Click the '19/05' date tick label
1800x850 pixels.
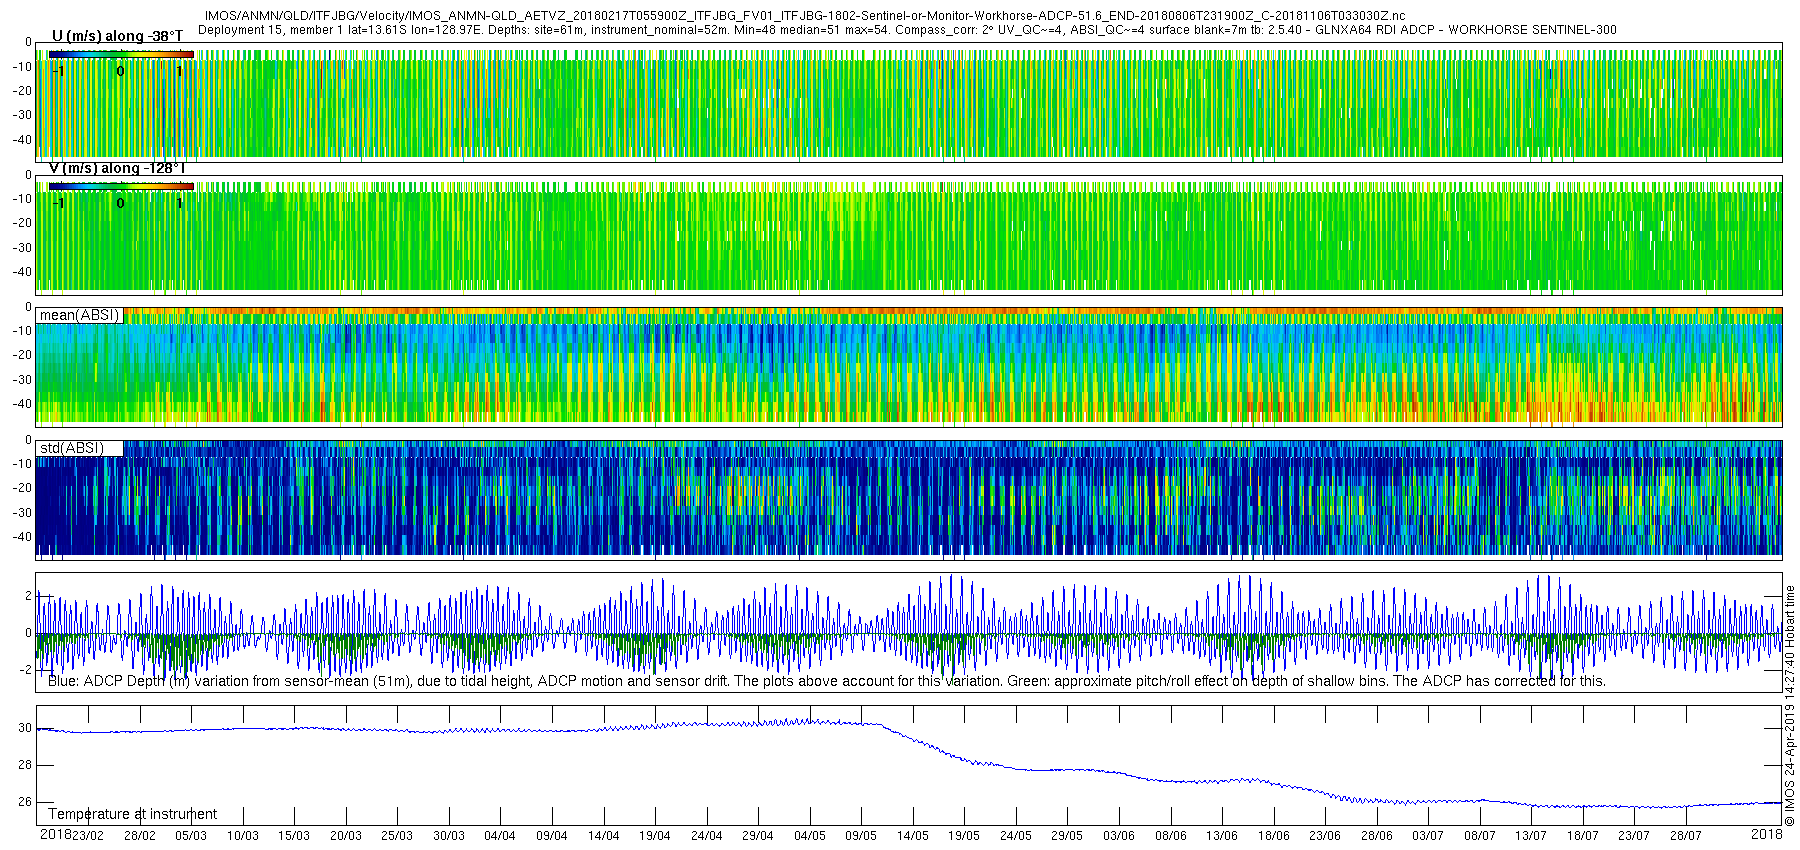964,835
